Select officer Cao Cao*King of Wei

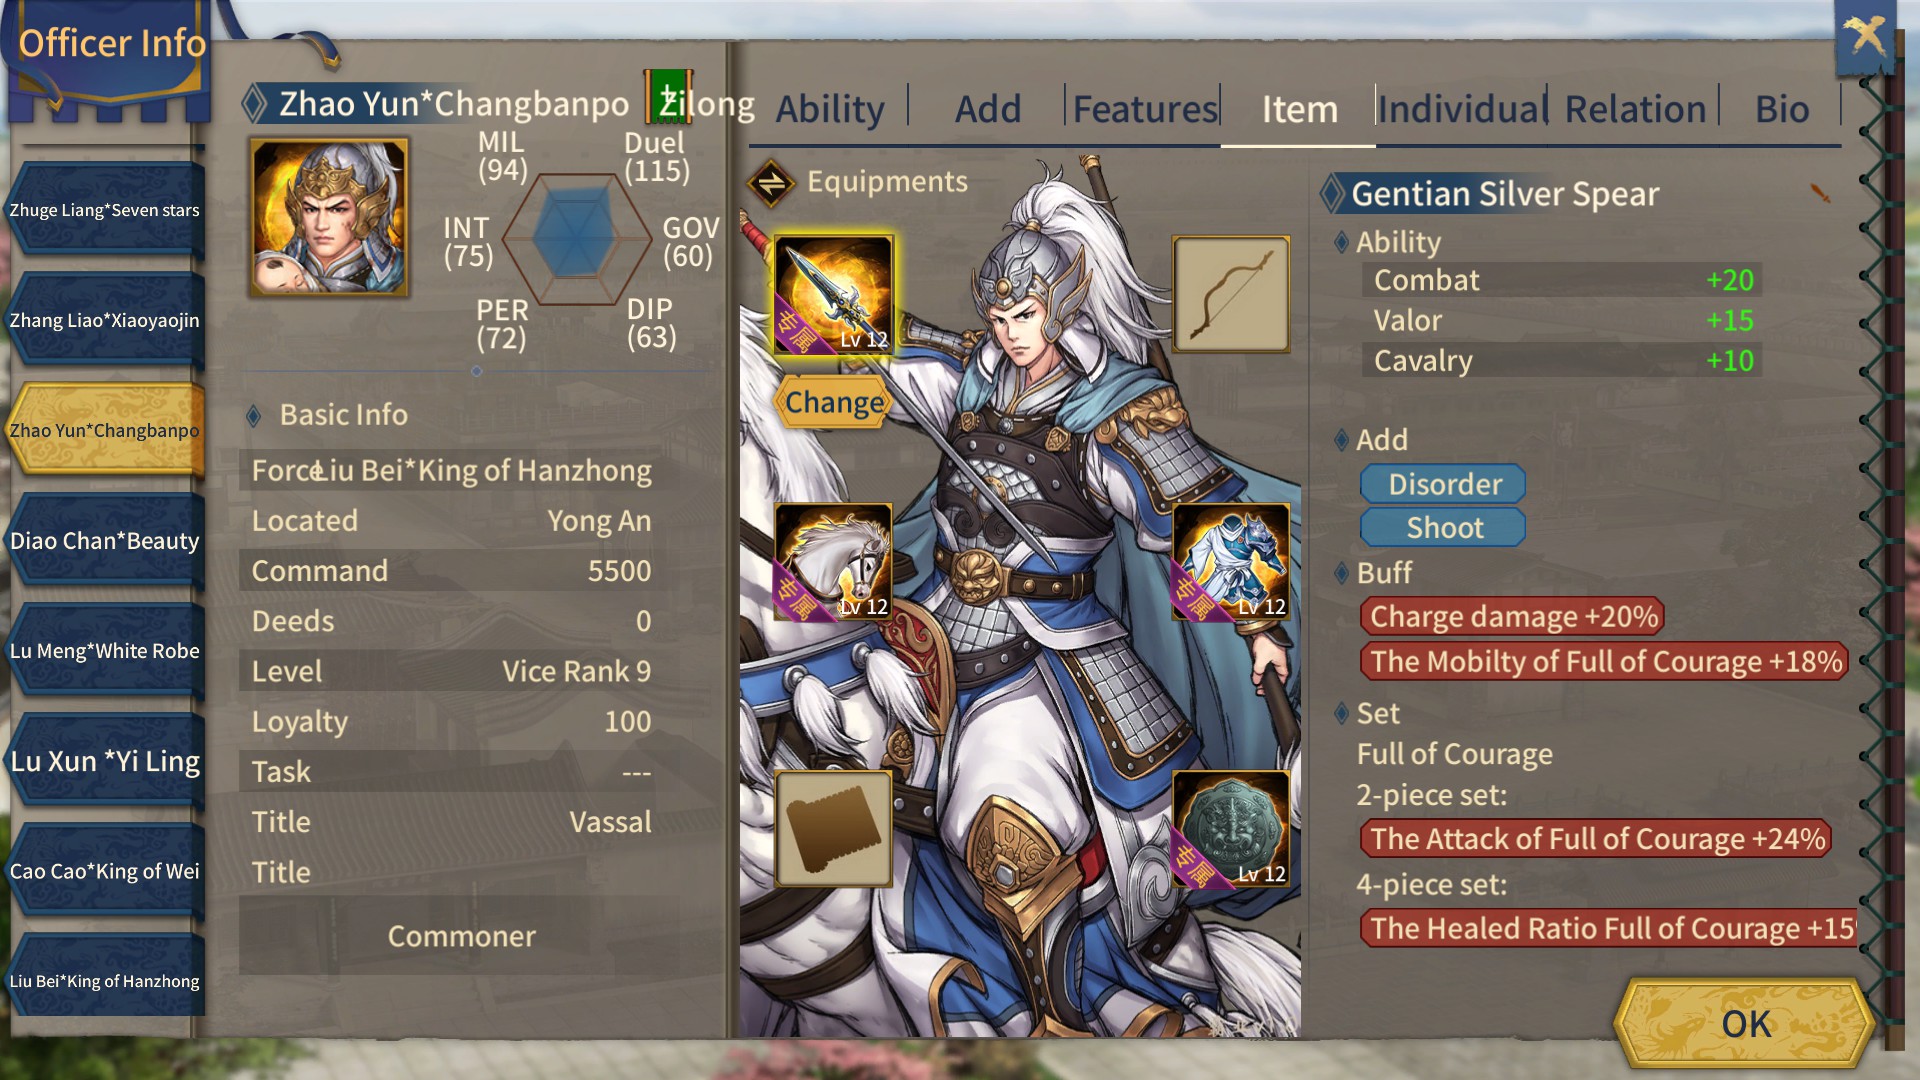pyautogui.click(x=105, y=871)
